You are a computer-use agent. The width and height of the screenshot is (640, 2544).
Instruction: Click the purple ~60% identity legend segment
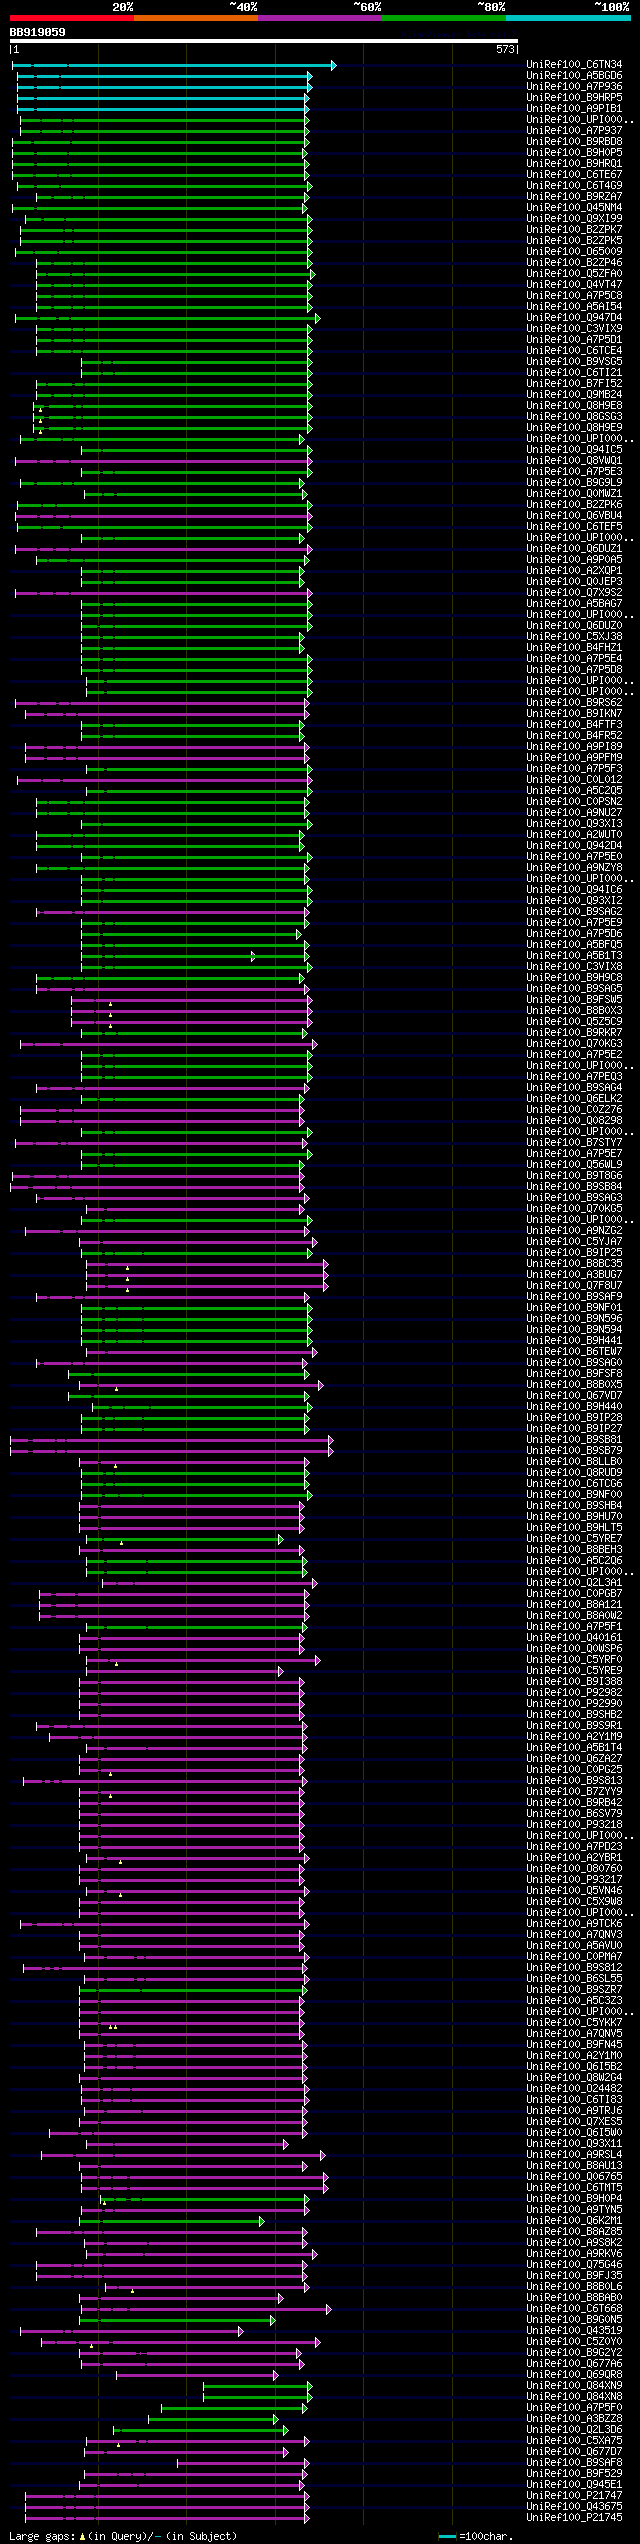(320, 18)
